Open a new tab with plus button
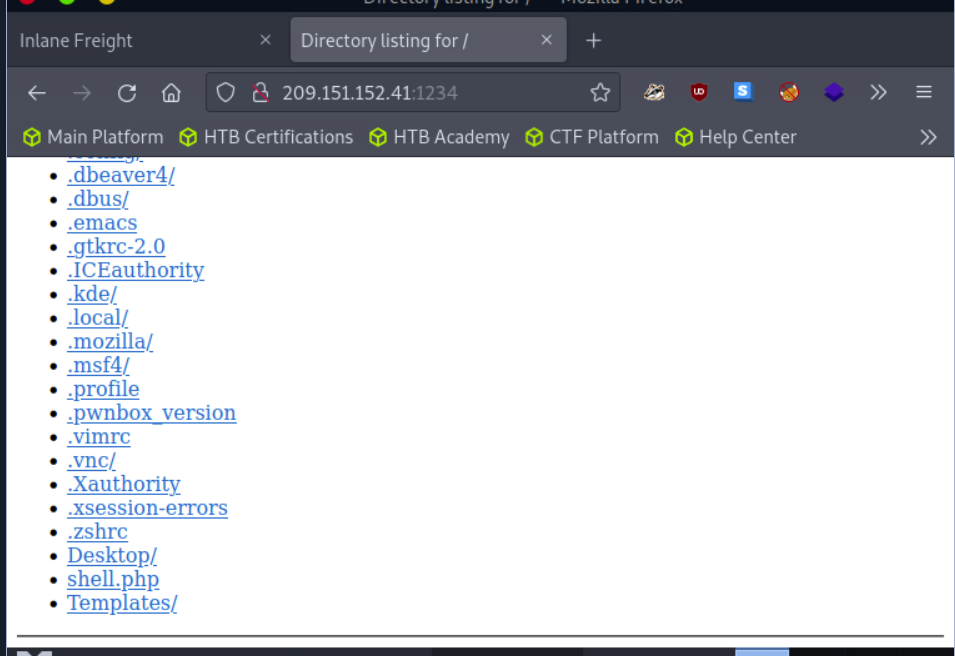This screenshot has height=656, width=955. coord(593,41)
